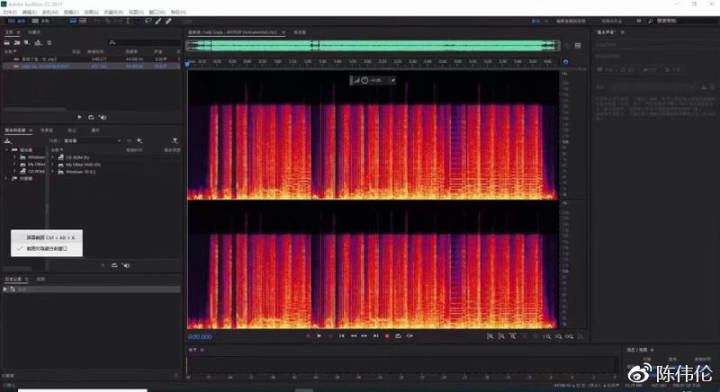The height and width of the screenshot is (392, 720).
Task: Play the selected file in Files panel preview
Action: point(79,118)
